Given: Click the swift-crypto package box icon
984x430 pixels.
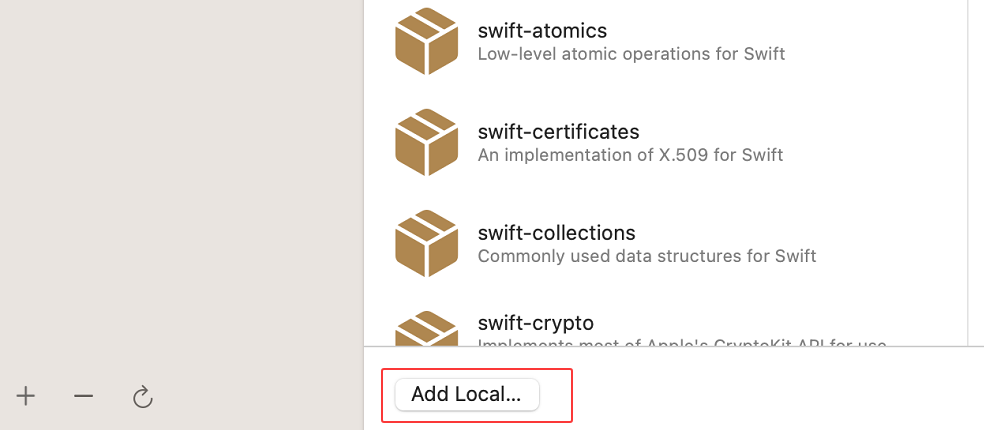Looking at the screenshot, I should pos(426,329).
